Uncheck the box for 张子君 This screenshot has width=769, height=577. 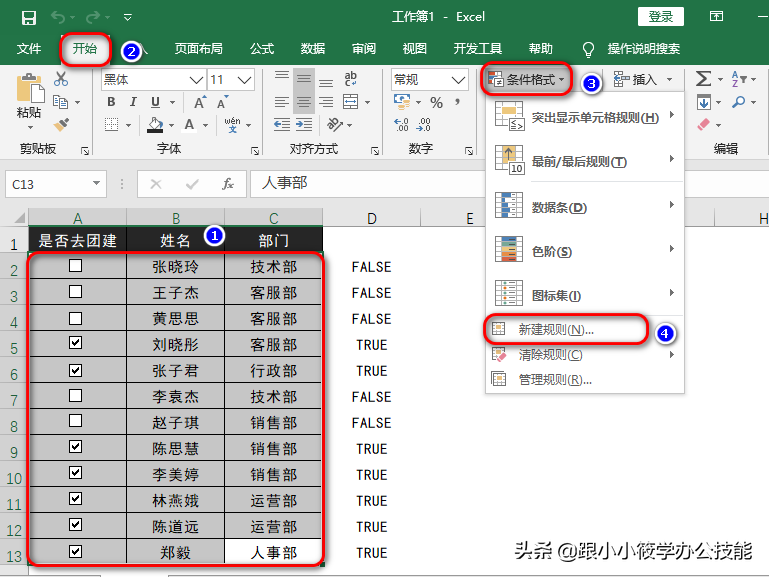click(76, 370)
